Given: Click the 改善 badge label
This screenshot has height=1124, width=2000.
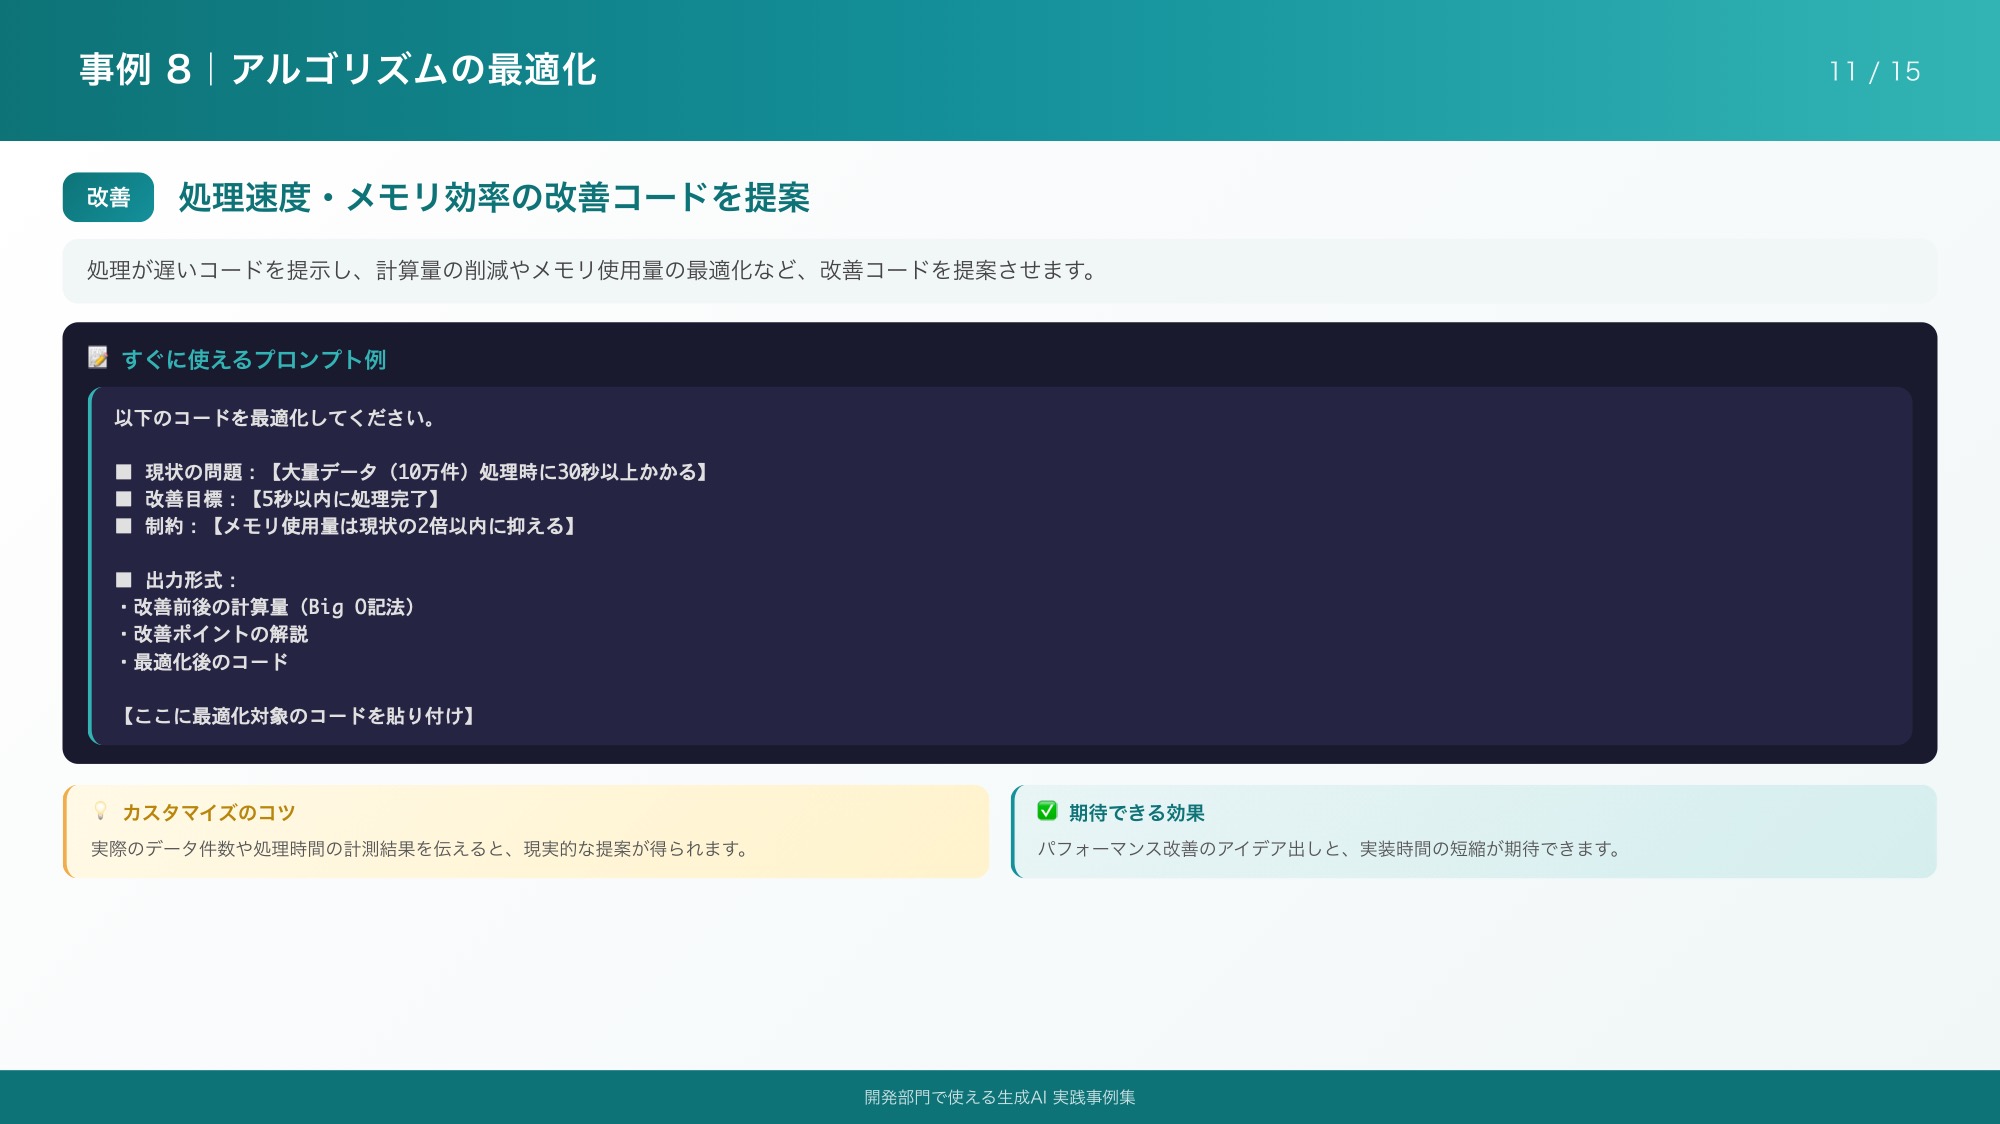Looking at the screenshot, I should [x=108, y=197].
